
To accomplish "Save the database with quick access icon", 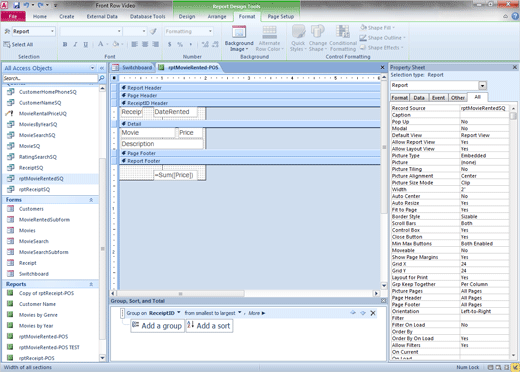I will pyautogui.click(x=16, y=5).
